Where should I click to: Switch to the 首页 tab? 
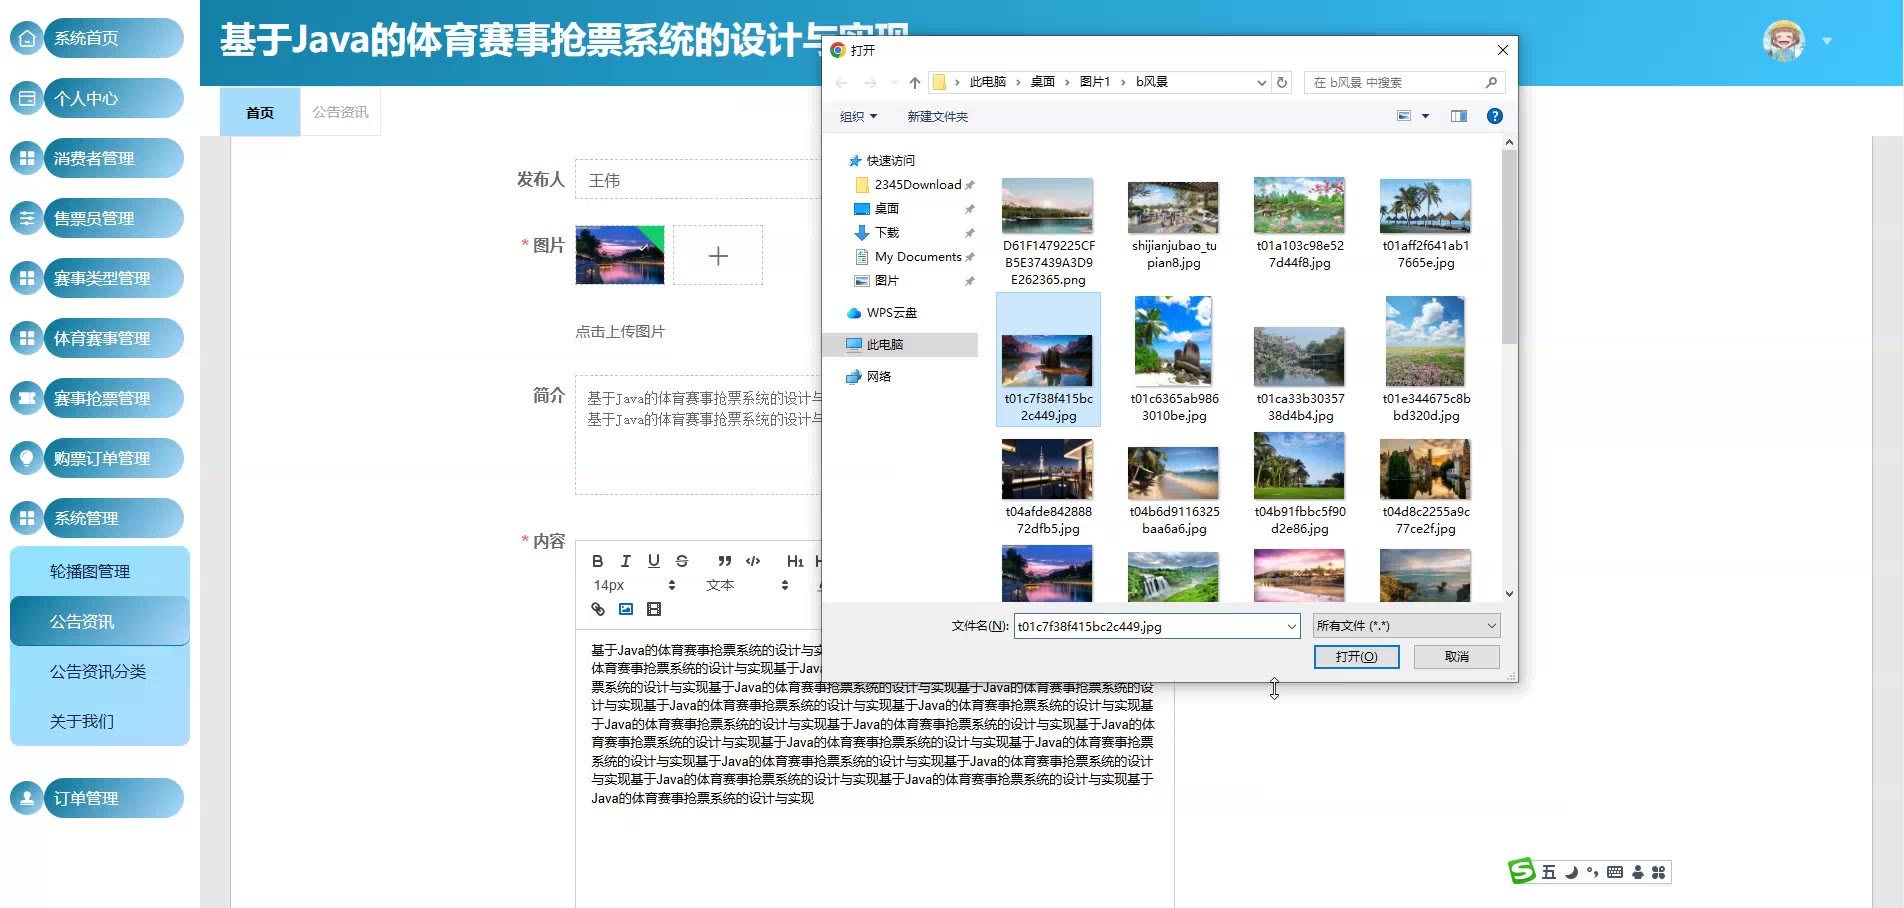coord(260,112)
